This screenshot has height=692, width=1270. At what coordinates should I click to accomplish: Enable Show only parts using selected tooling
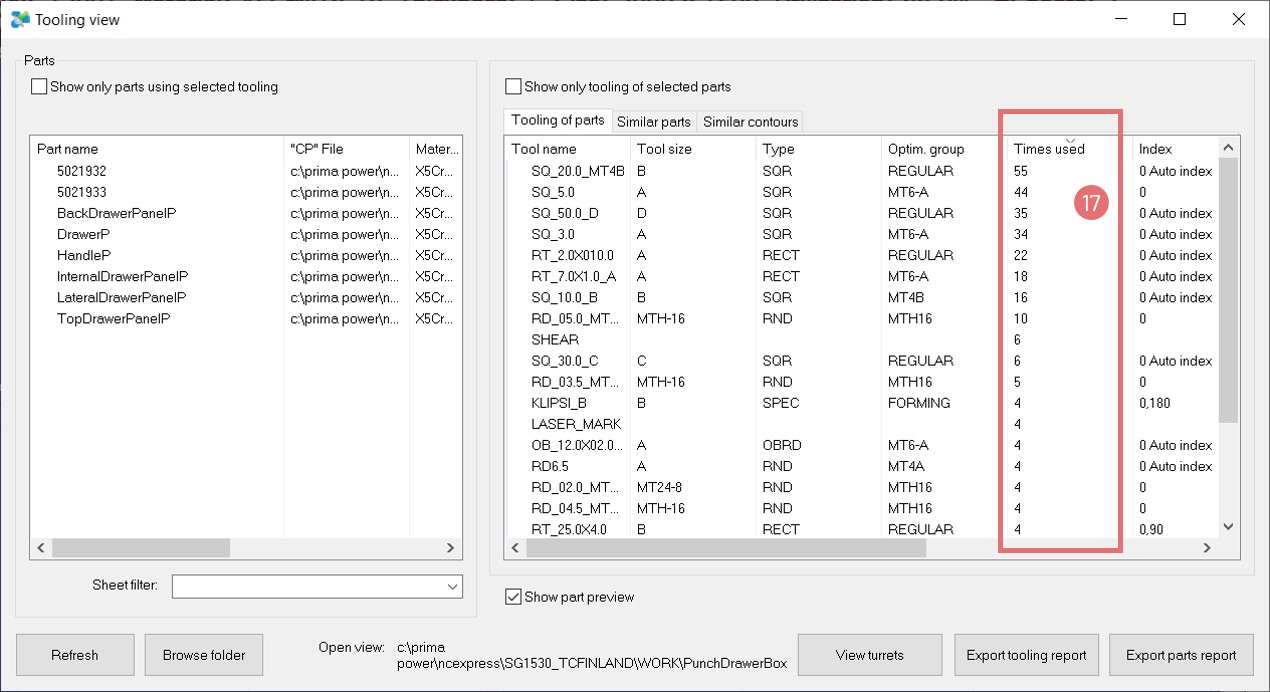point(39,87)
